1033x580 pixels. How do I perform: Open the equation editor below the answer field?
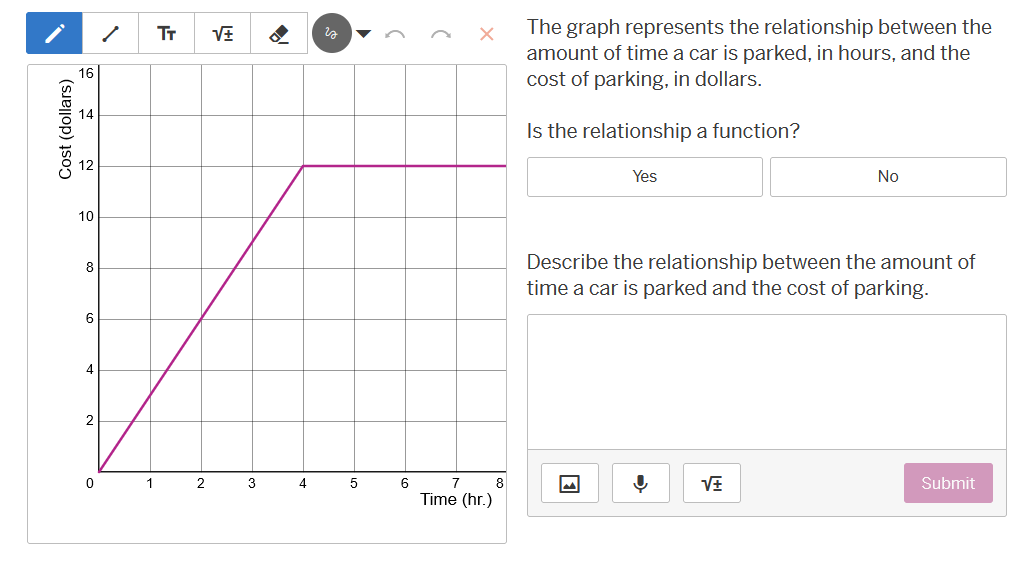tap(711, 483)
